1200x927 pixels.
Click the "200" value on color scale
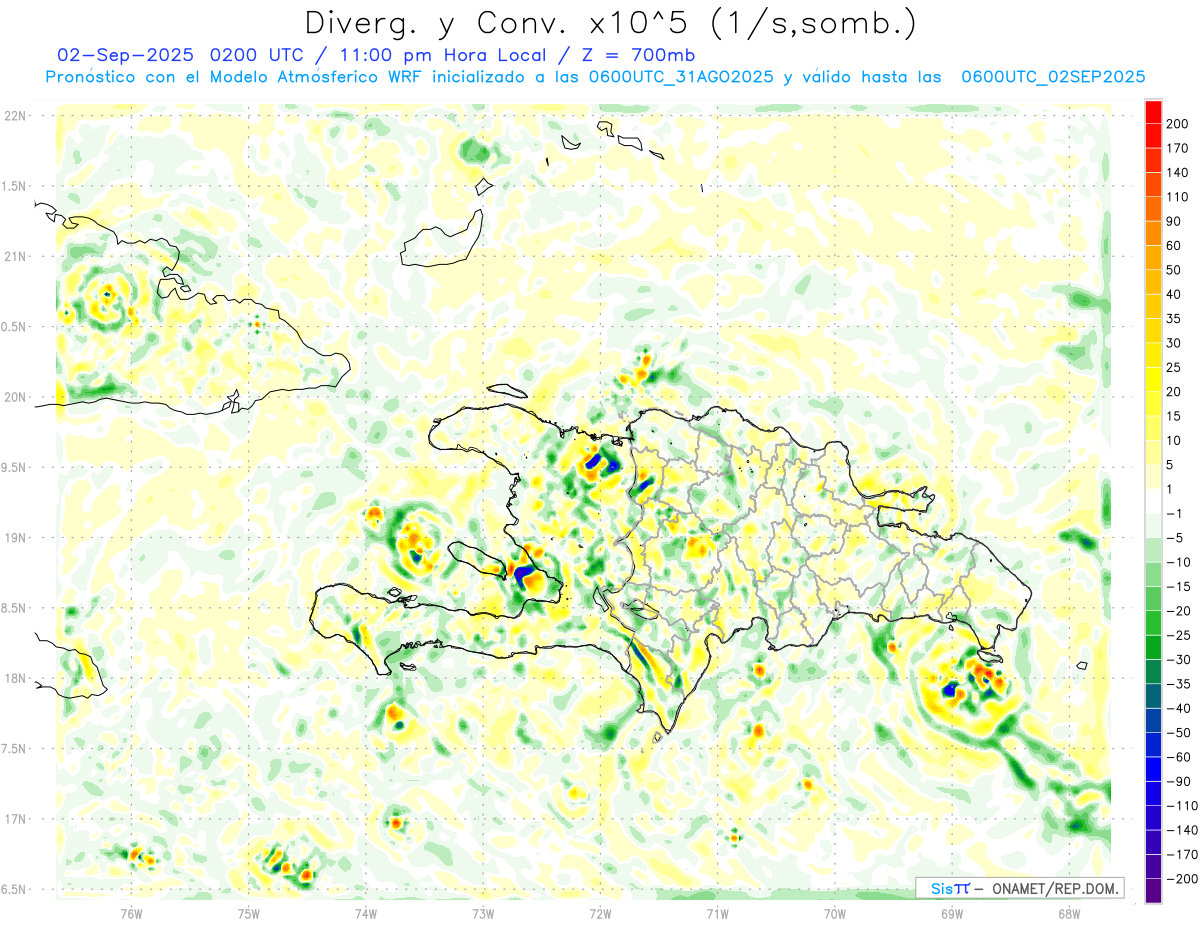click(1179, 123)
